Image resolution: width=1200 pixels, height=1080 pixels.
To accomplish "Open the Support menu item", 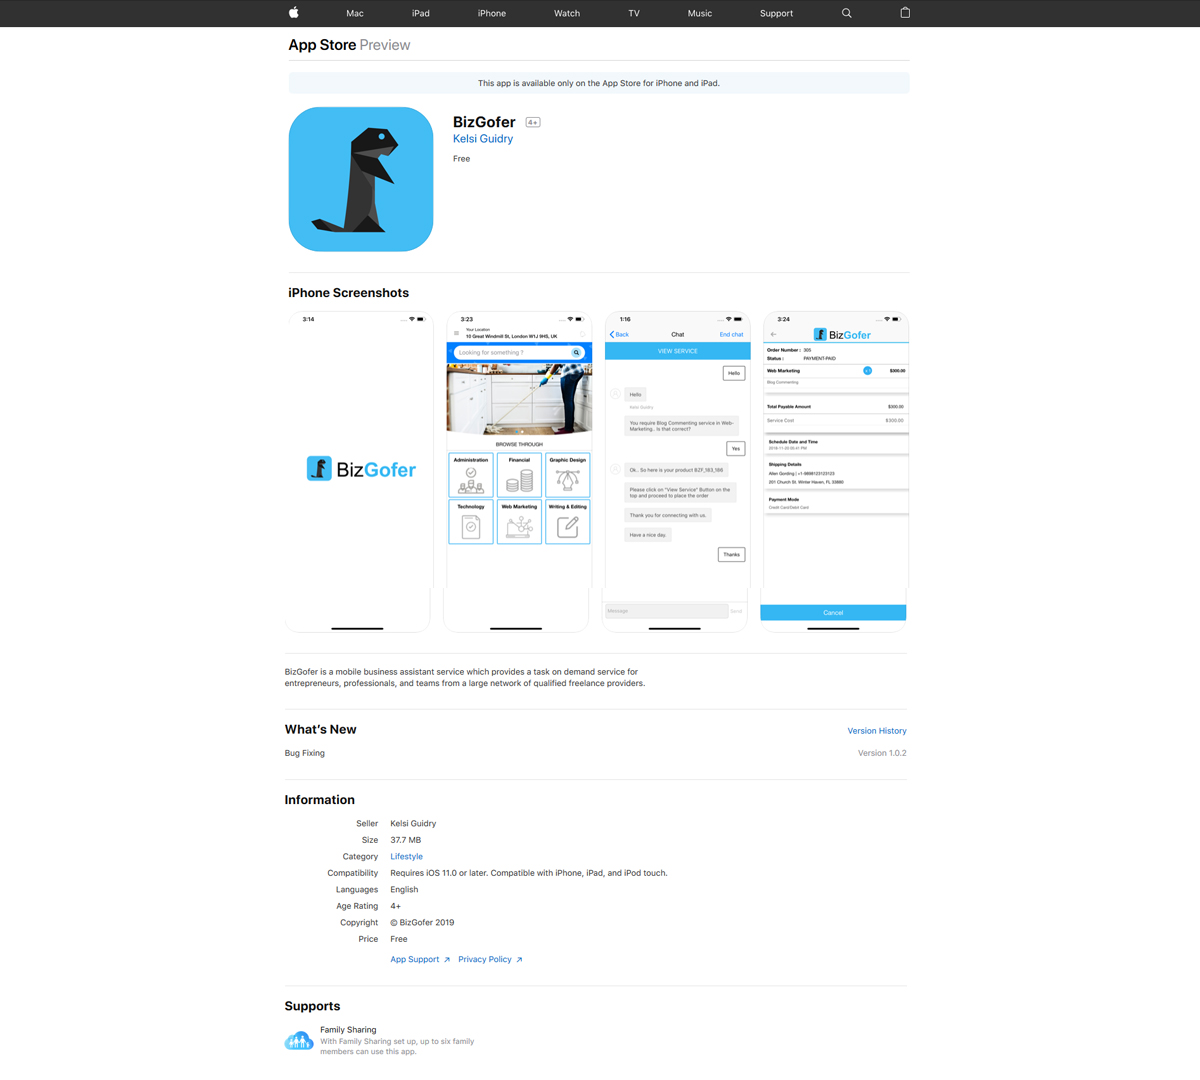I will click(776, 13).
